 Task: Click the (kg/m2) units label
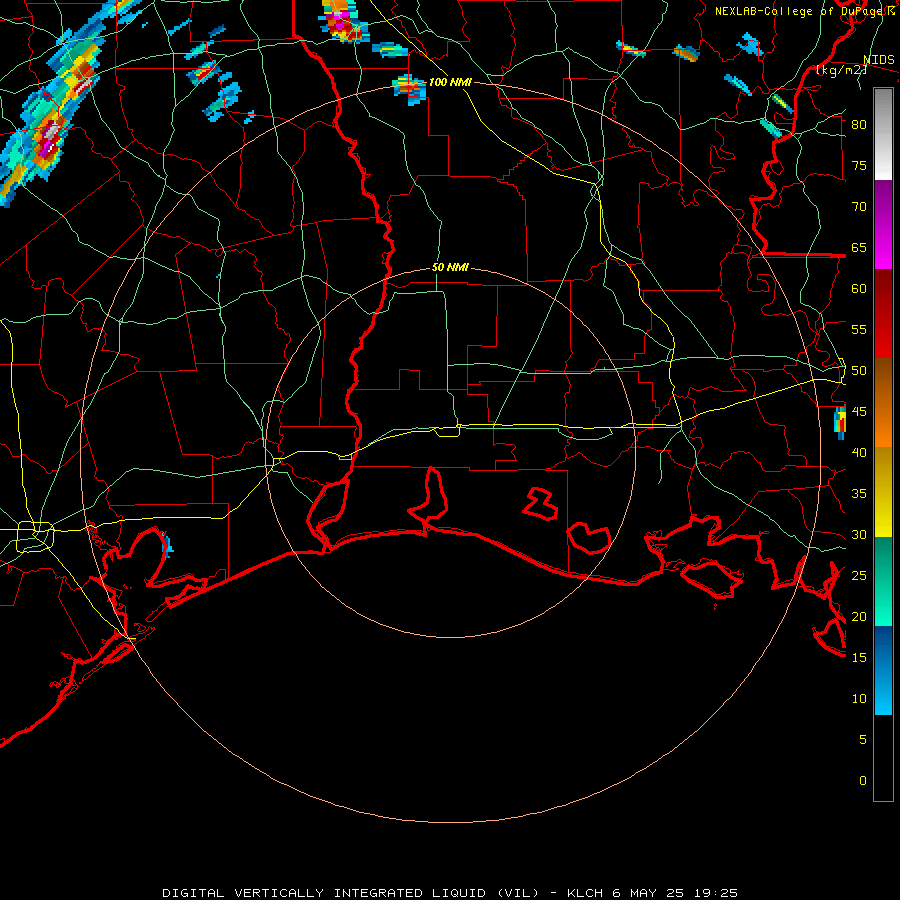(841, 70)
